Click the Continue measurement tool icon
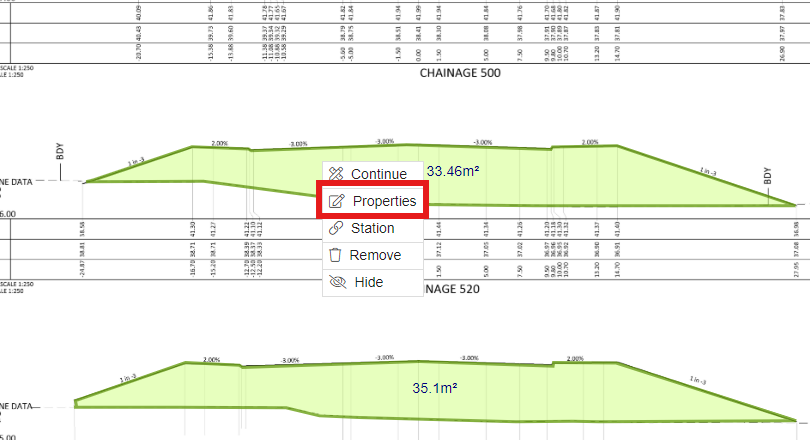810x440 pixels. pyautogui.click(x=336, y=174)
